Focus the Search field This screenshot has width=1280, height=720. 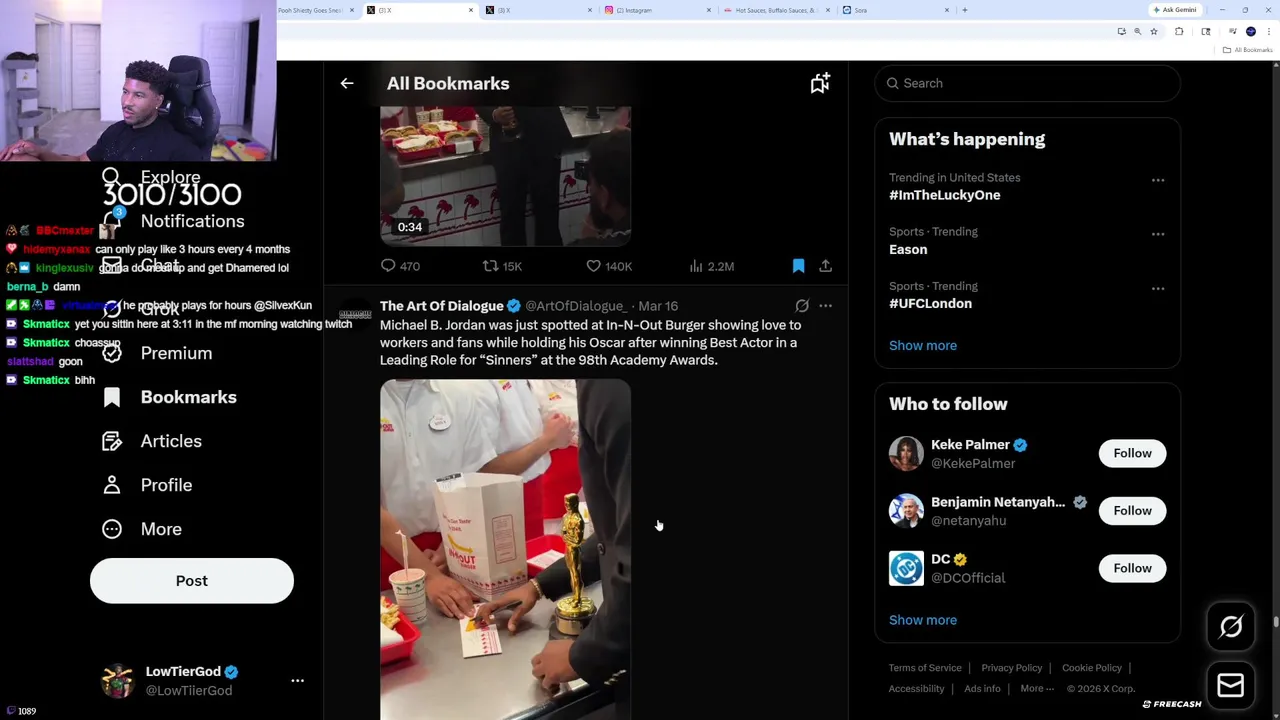click(1028, 83)
